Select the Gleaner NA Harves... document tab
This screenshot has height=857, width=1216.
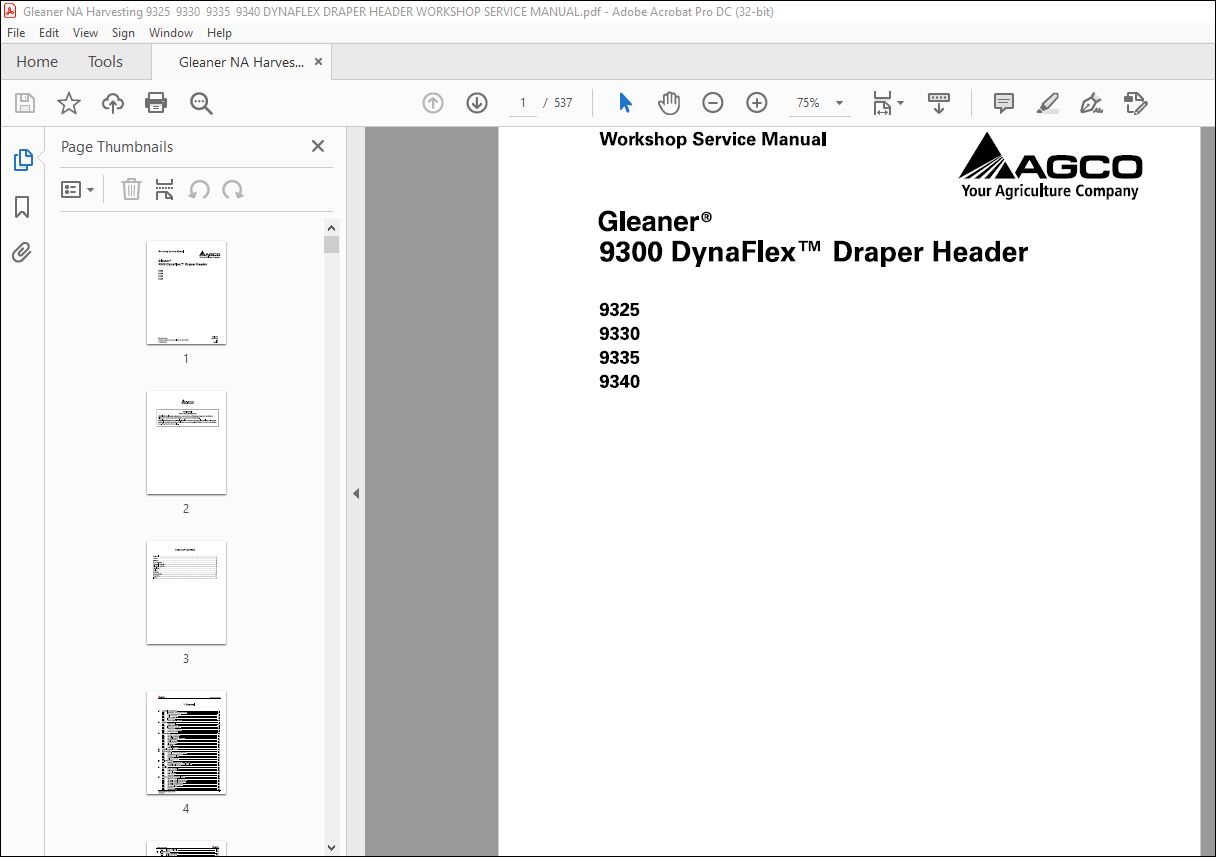[x=241, y=62]
